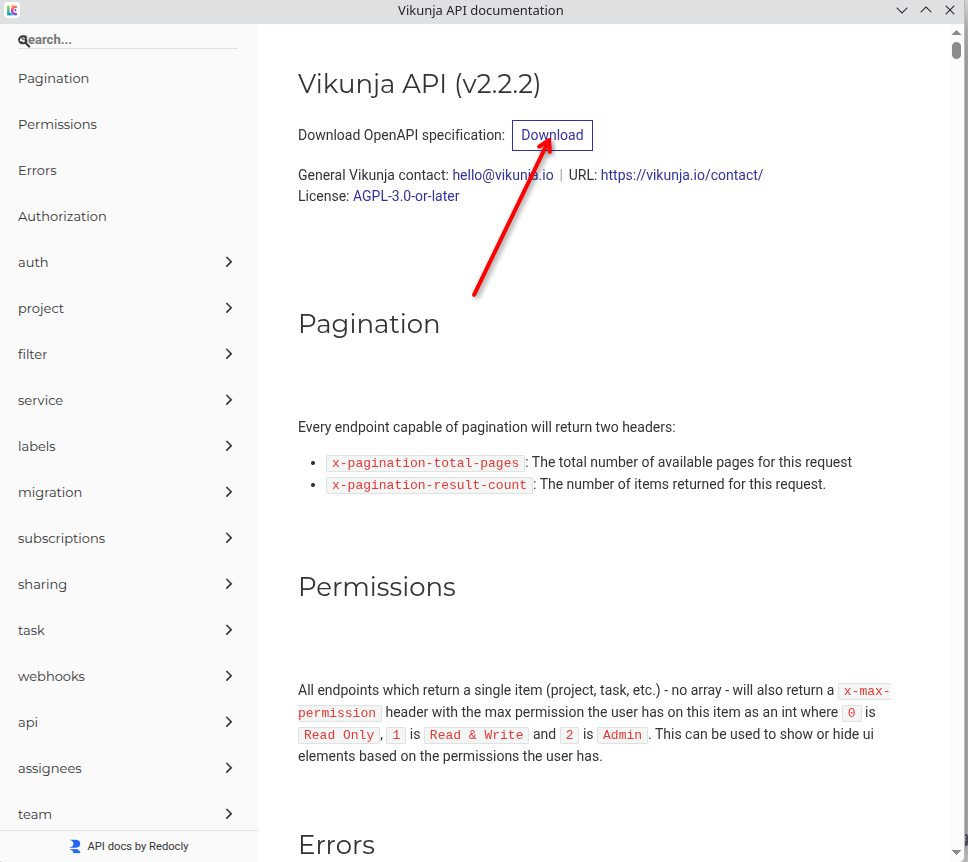Download the OpenAPI specification
The image size is (968, 862).
552,135
